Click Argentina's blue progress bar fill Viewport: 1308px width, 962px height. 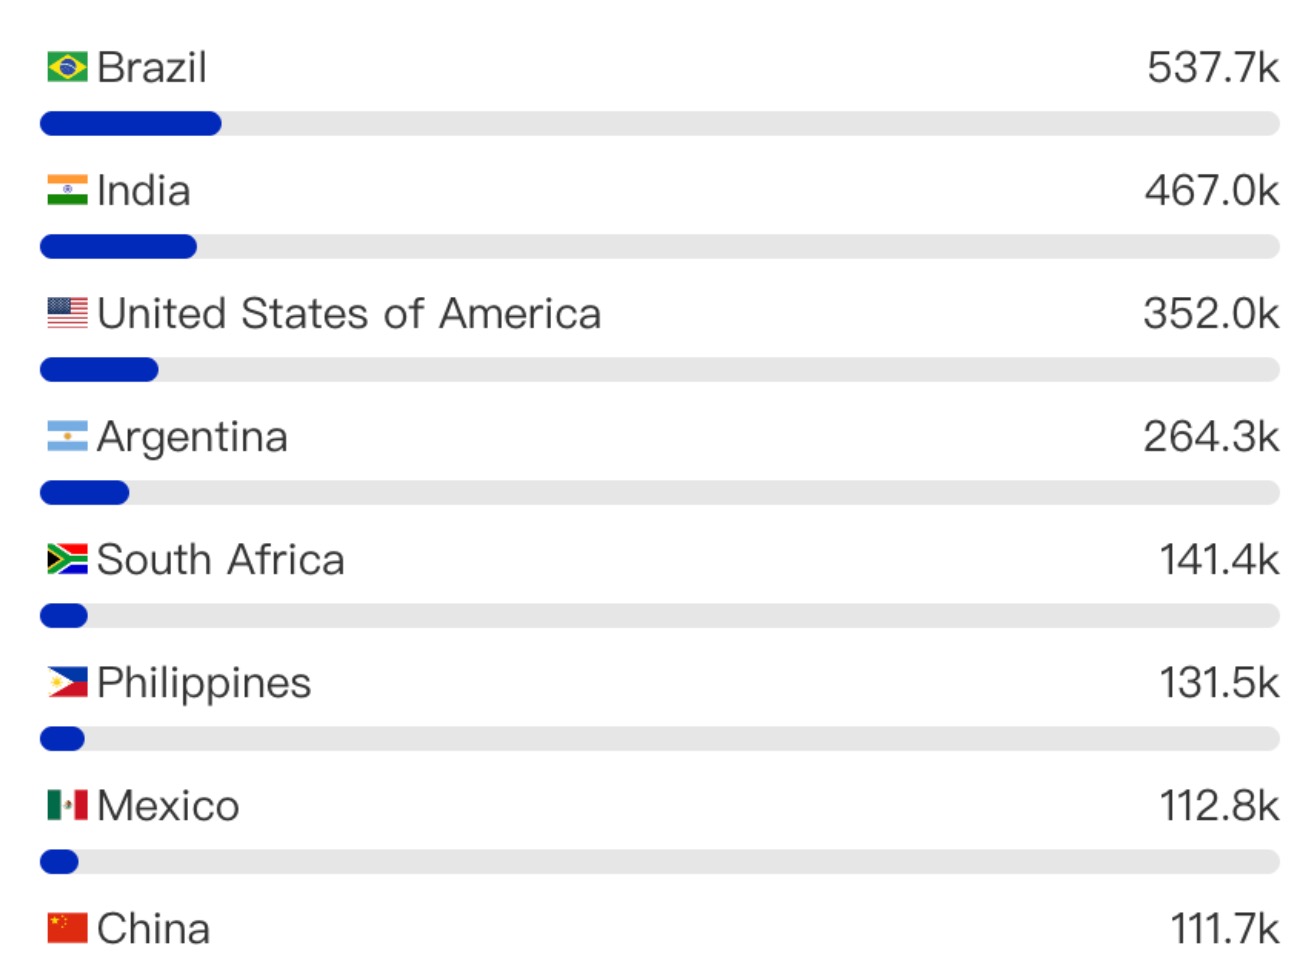[84, 493]
